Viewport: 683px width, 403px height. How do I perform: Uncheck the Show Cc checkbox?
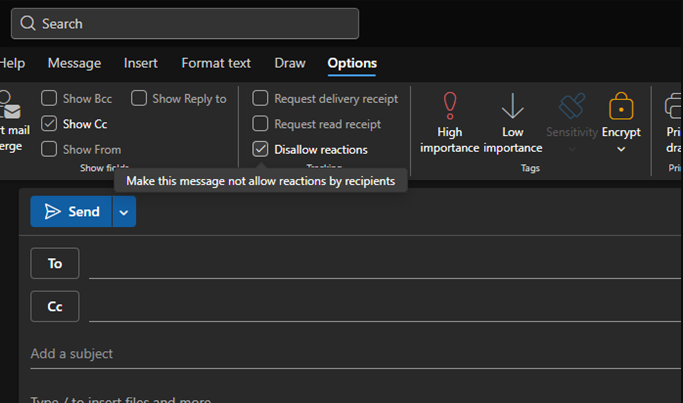click(x=49, y=124)
